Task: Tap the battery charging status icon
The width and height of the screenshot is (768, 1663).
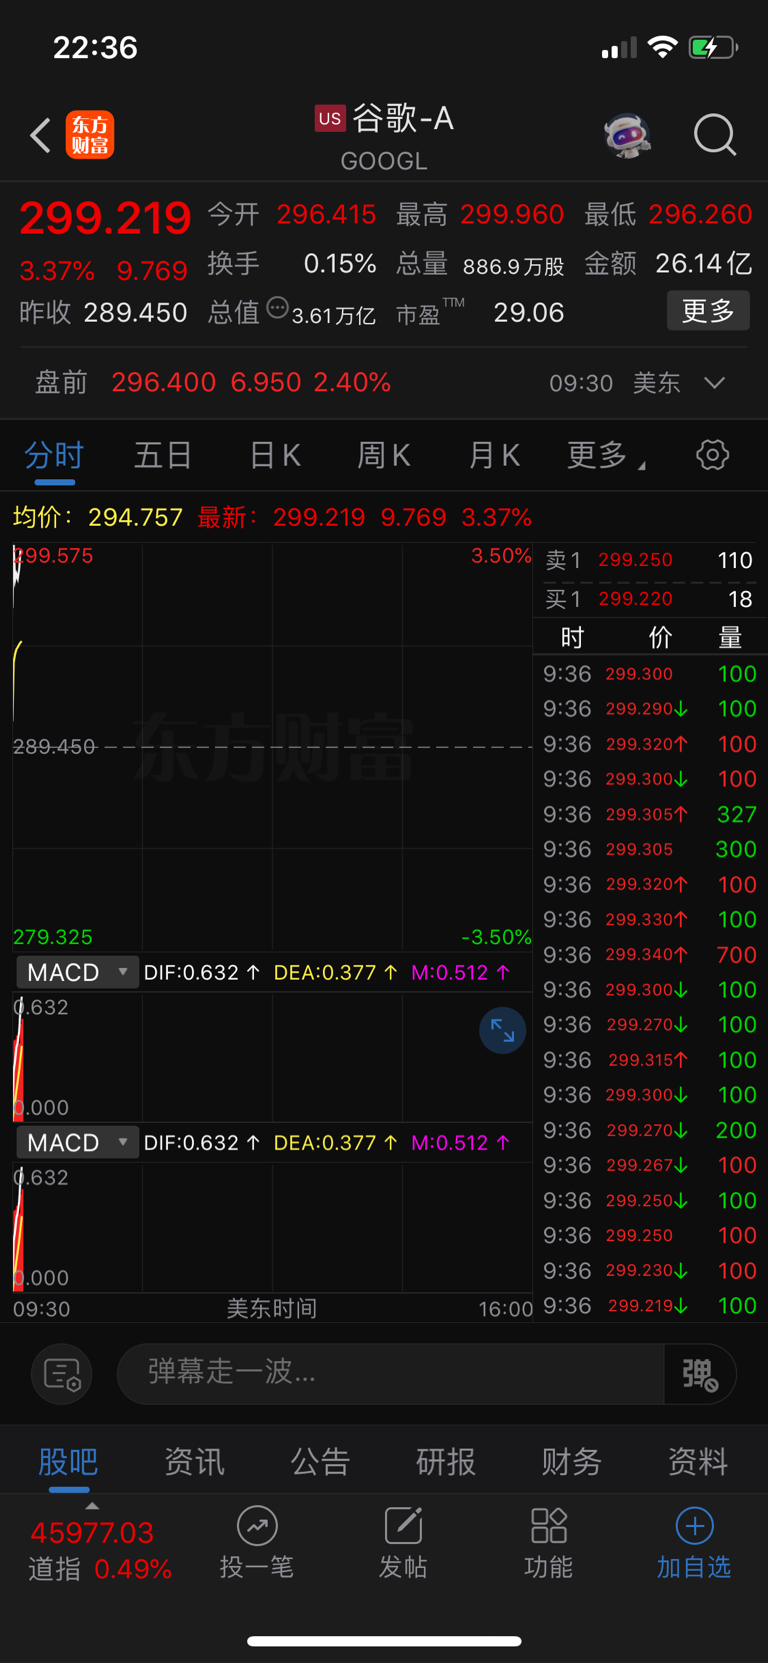Action: point(713,47)
